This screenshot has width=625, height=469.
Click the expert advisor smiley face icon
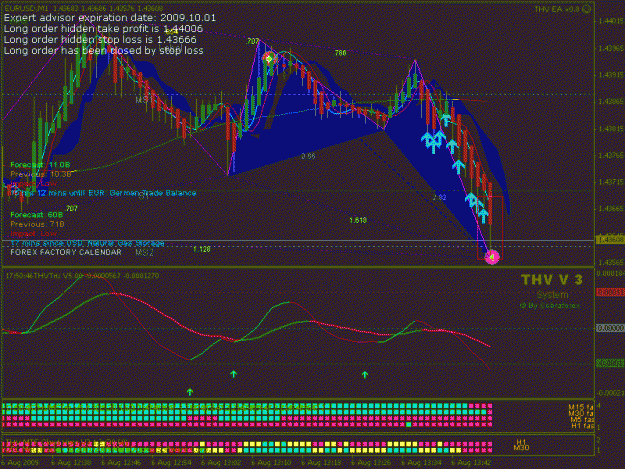[x=587, y=9]
